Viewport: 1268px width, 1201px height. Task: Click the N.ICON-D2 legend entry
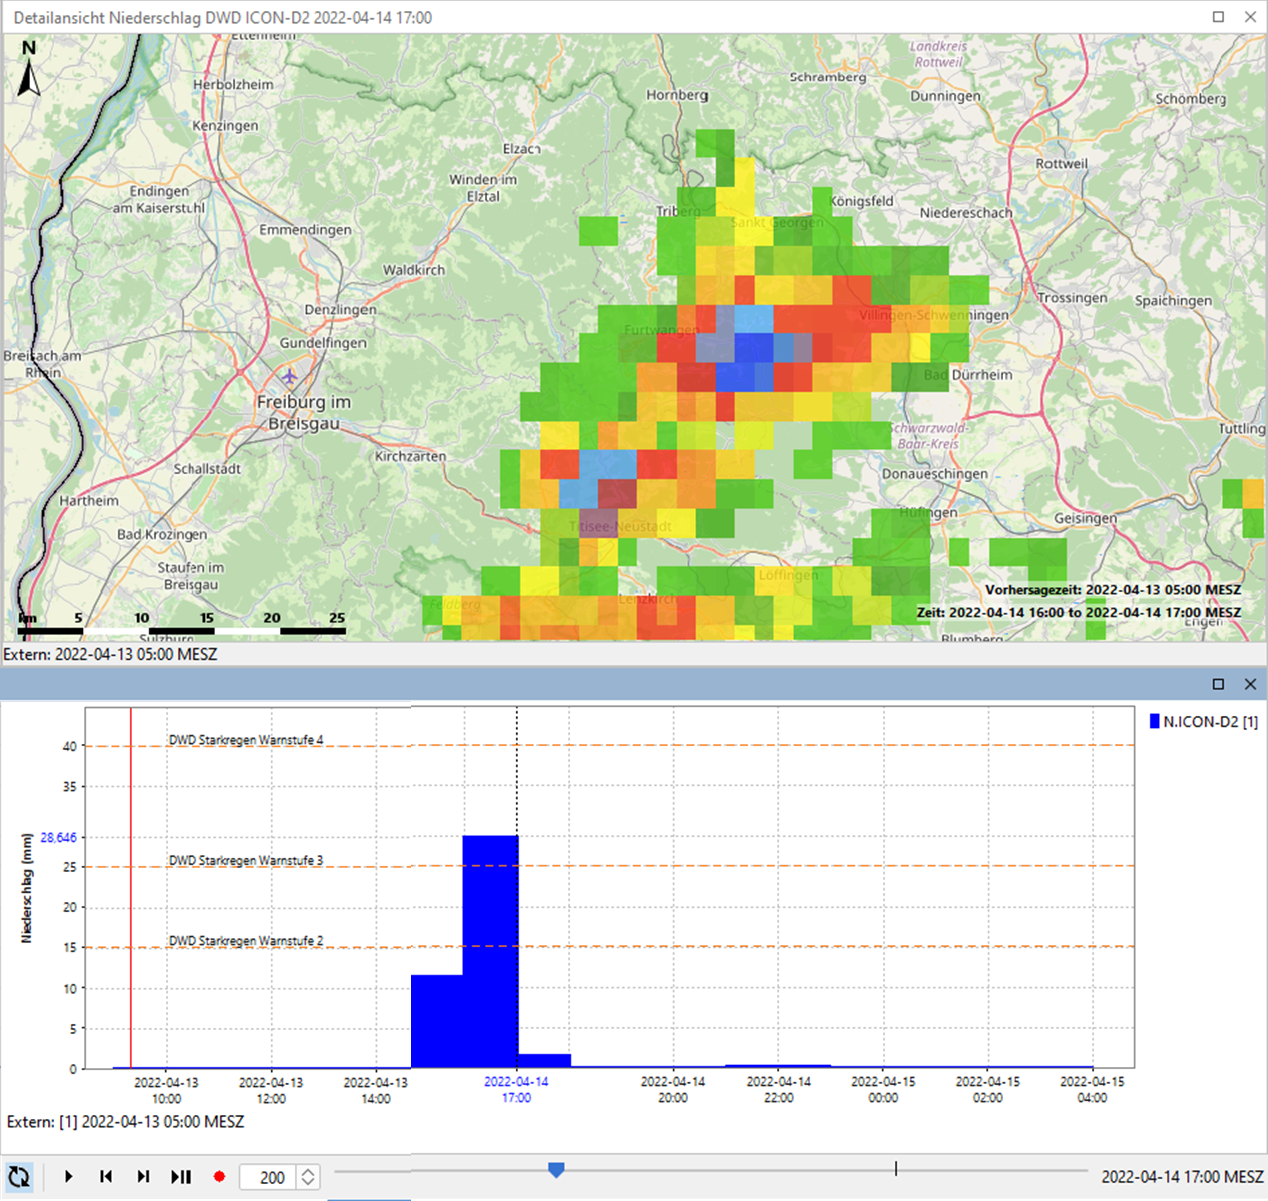[x=1203, y=721]
